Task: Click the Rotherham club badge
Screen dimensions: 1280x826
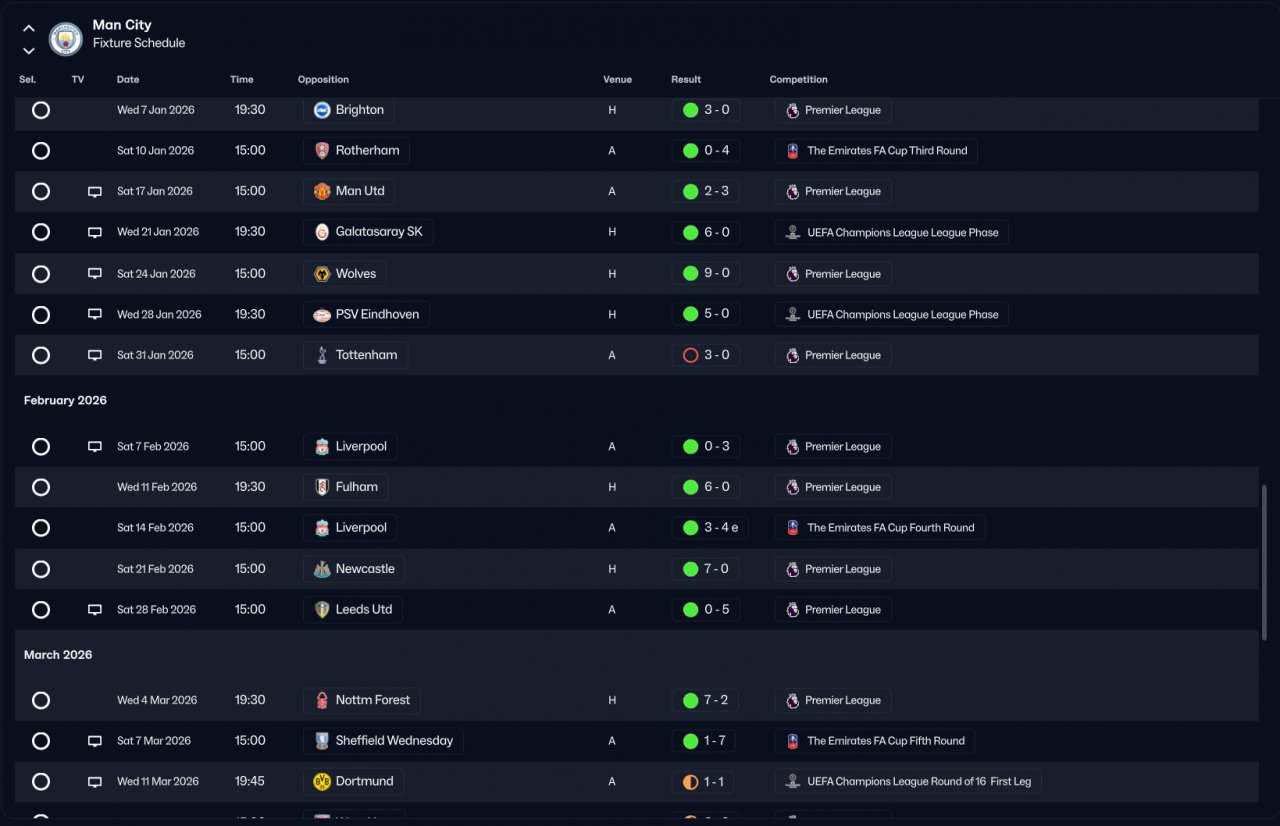Action: pyautogui.click(x=322, y=151)
